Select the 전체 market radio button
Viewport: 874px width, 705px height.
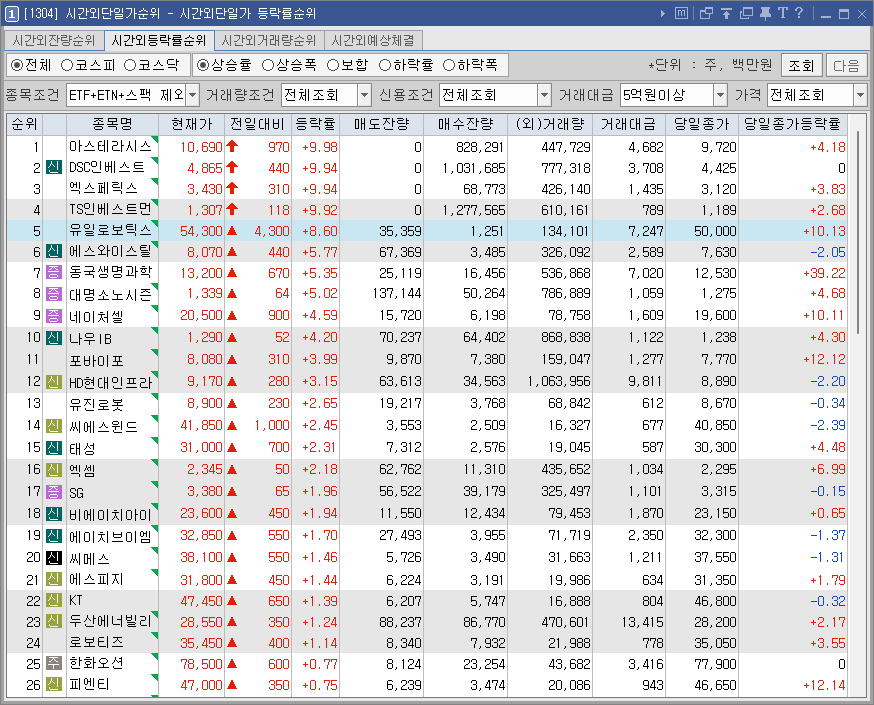coord(17,65)
